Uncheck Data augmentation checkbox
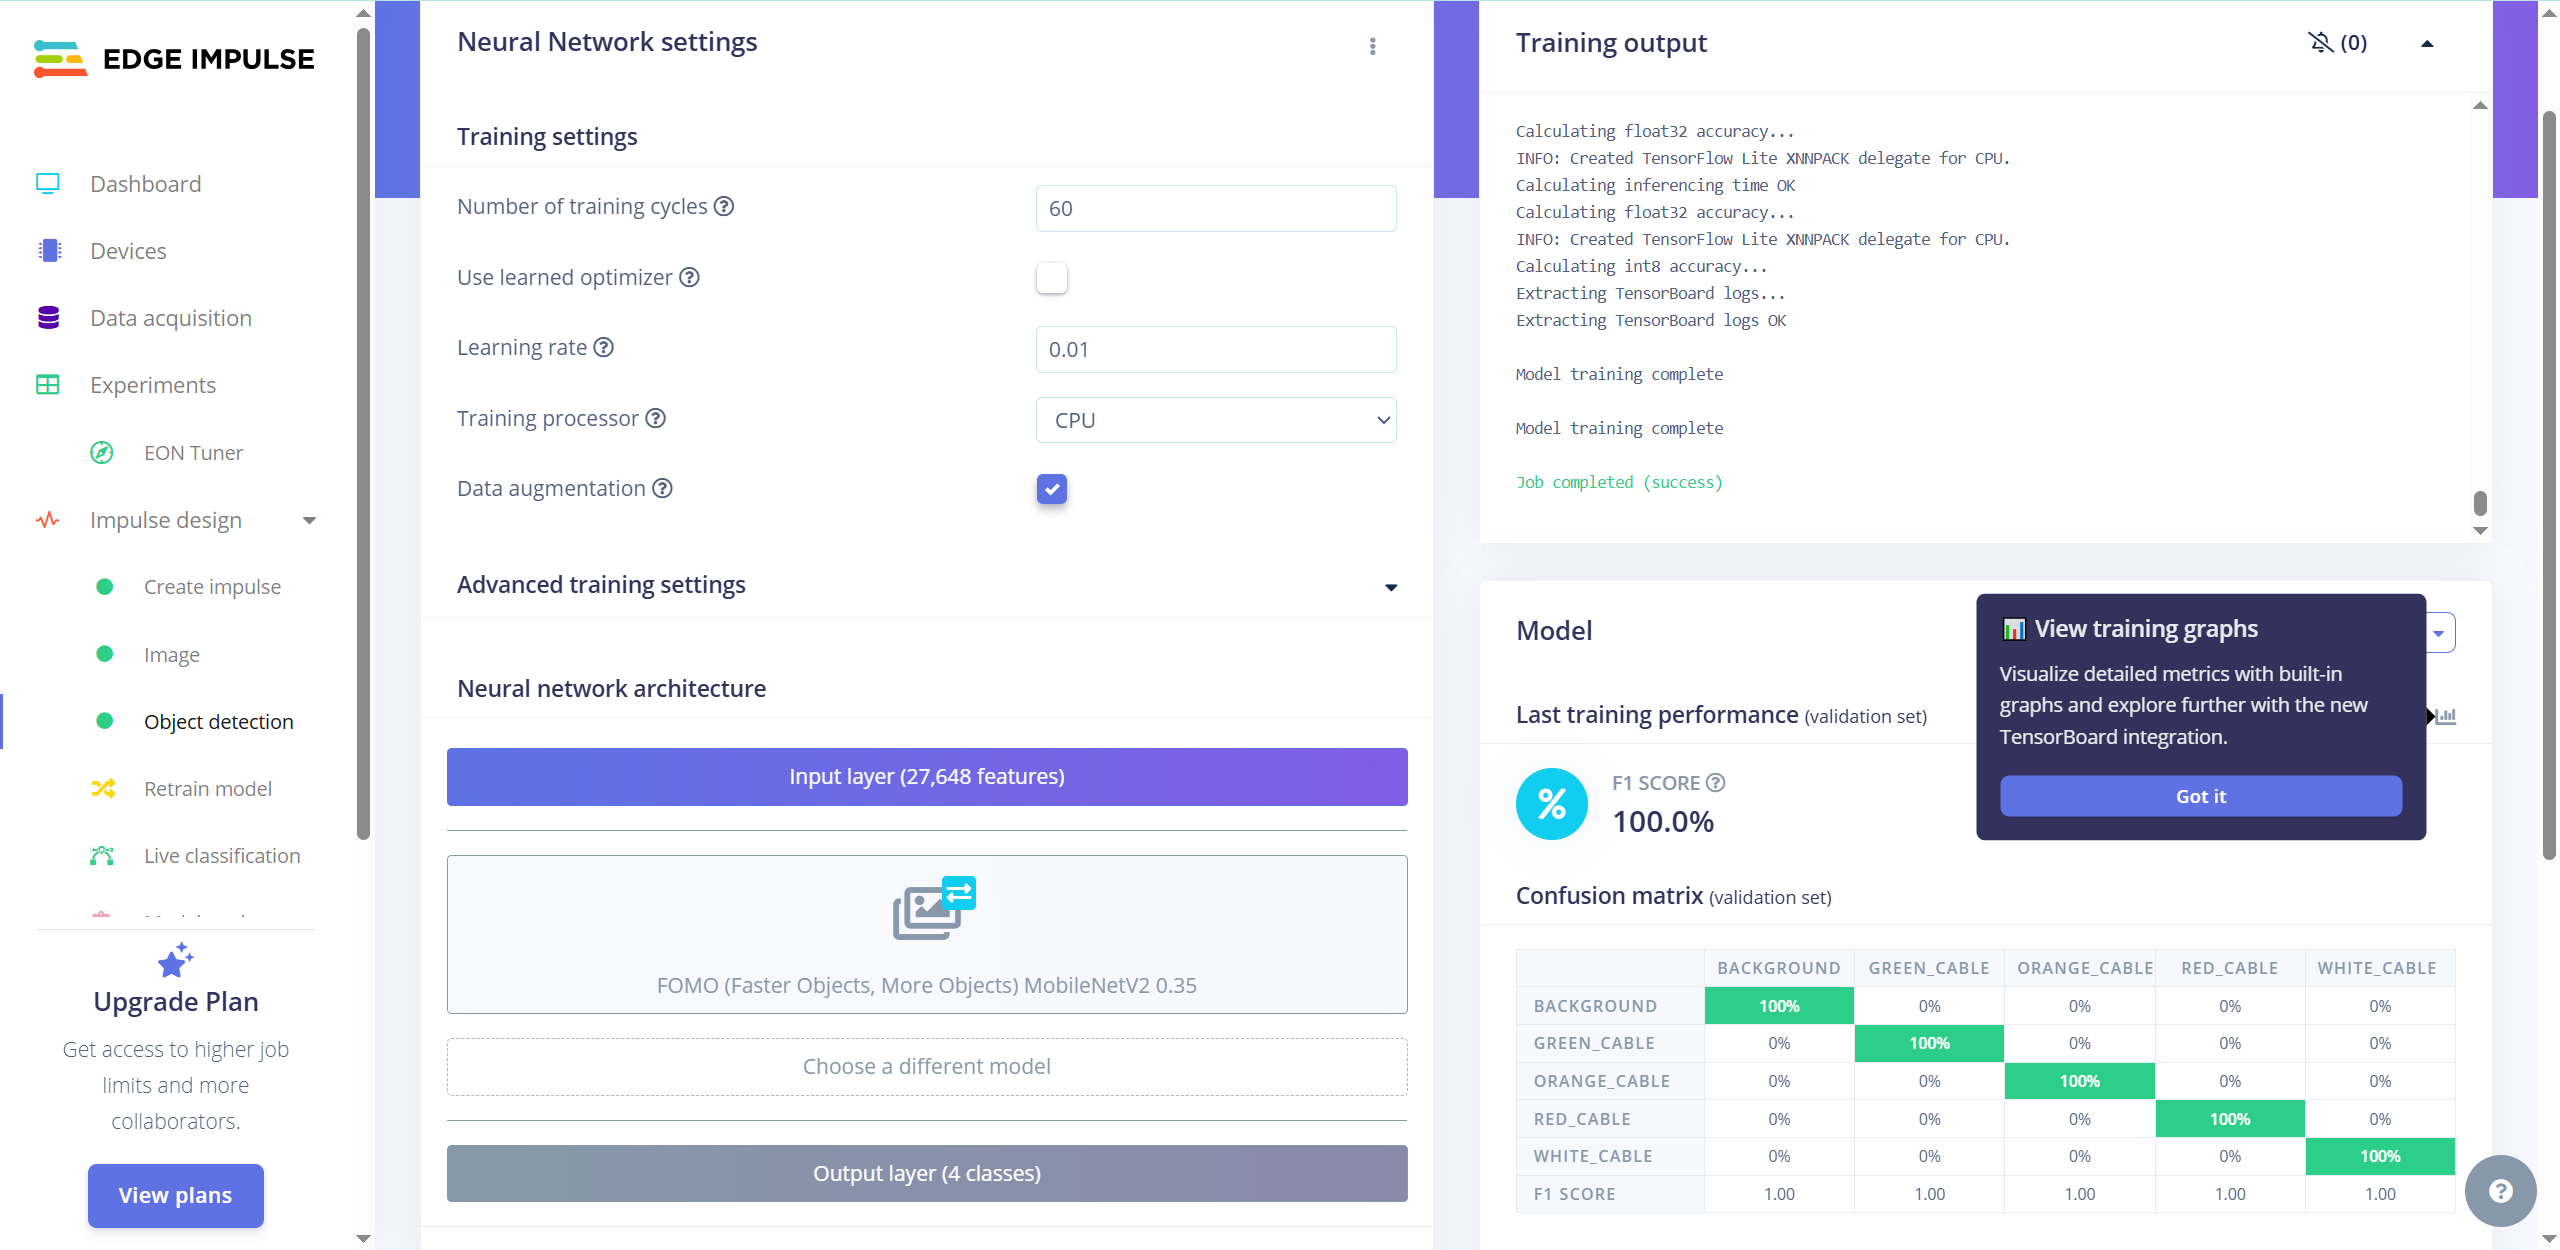Screen dimensions: 2560x1250 (x=1051, y=488)
